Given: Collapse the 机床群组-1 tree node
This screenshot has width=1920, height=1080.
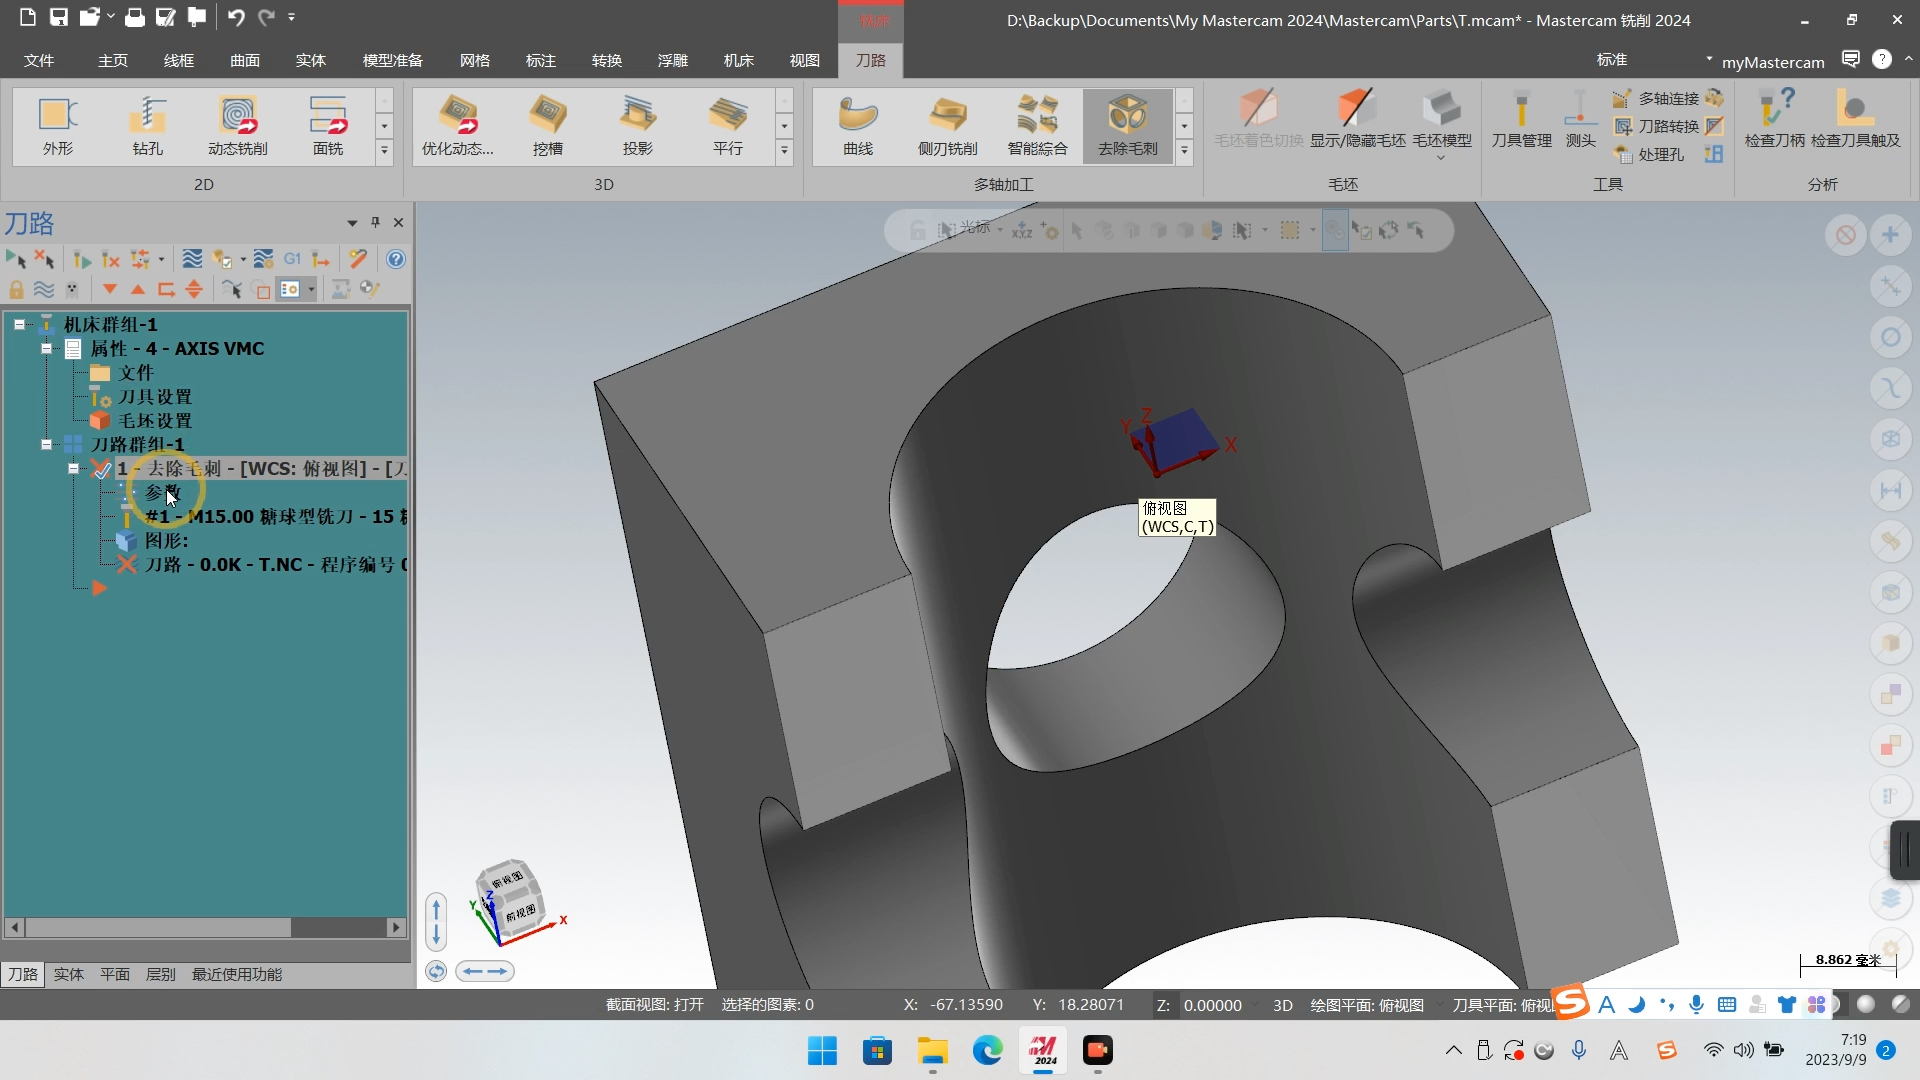Looking at the screenshot, I should click(x=19, y=325).
